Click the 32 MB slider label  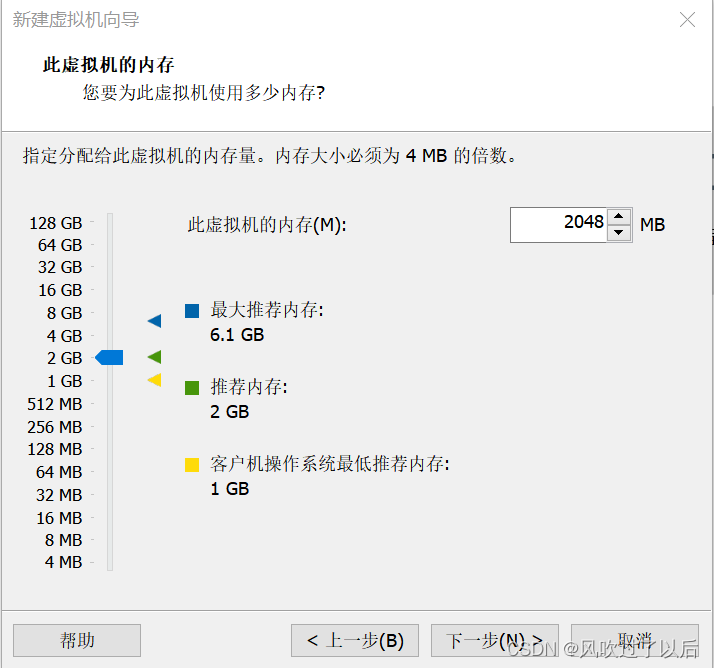tap(59, 495)
